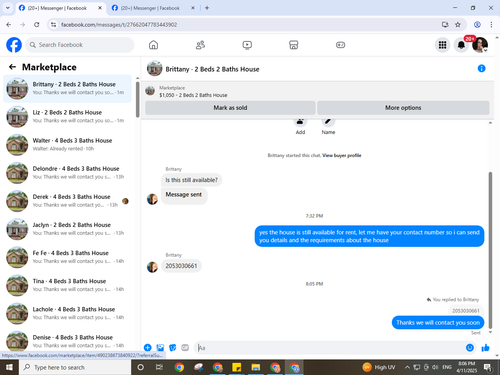Open Derek - 4 Beds 3 Baths conversation

point(67,201)
